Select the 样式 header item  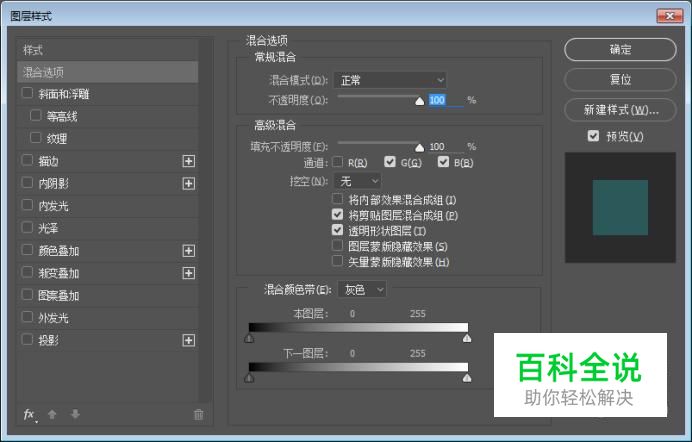tap(107, 50)
